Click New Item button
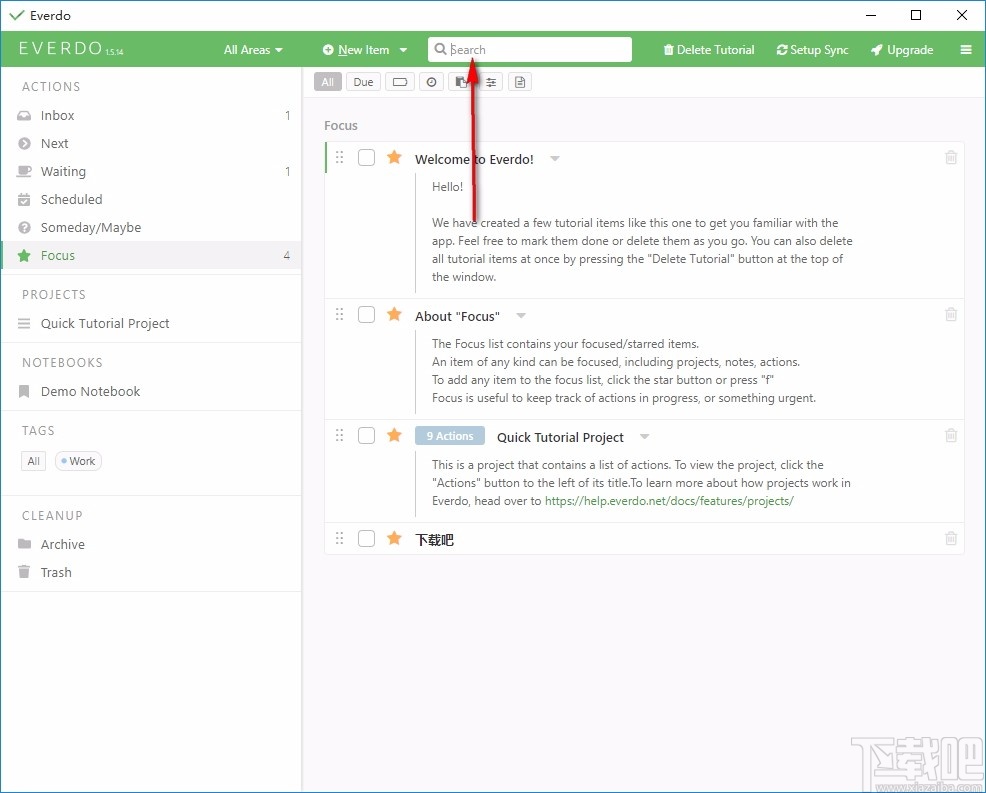Viewport: 986px width, 793px height. click(357, 50)
